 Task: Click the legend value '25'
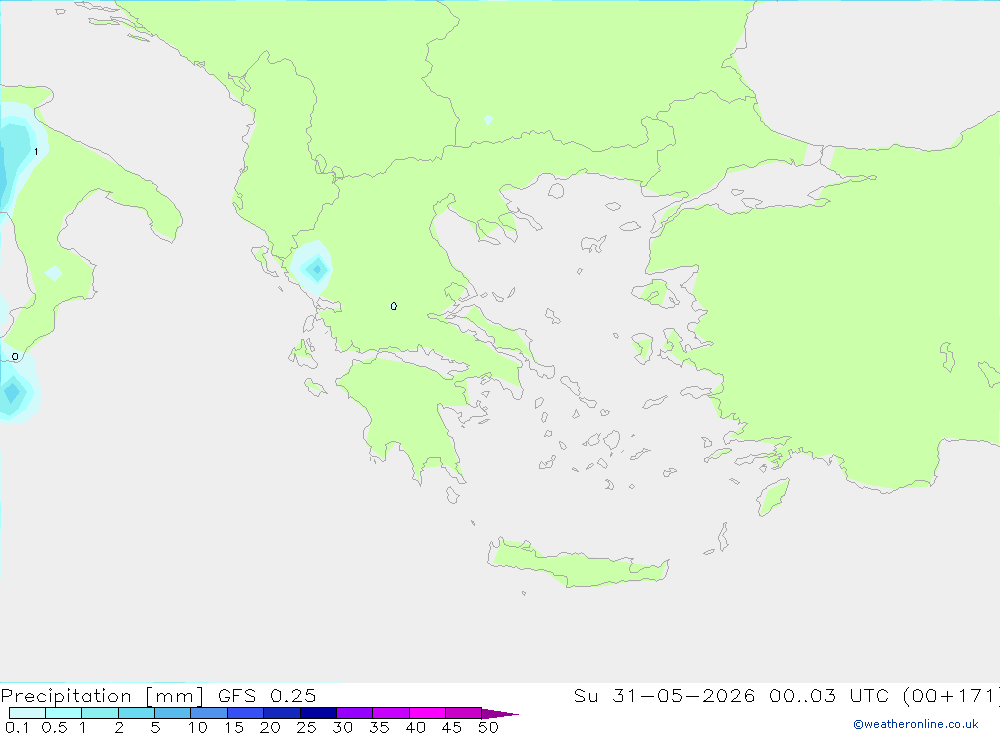[306, 727]
